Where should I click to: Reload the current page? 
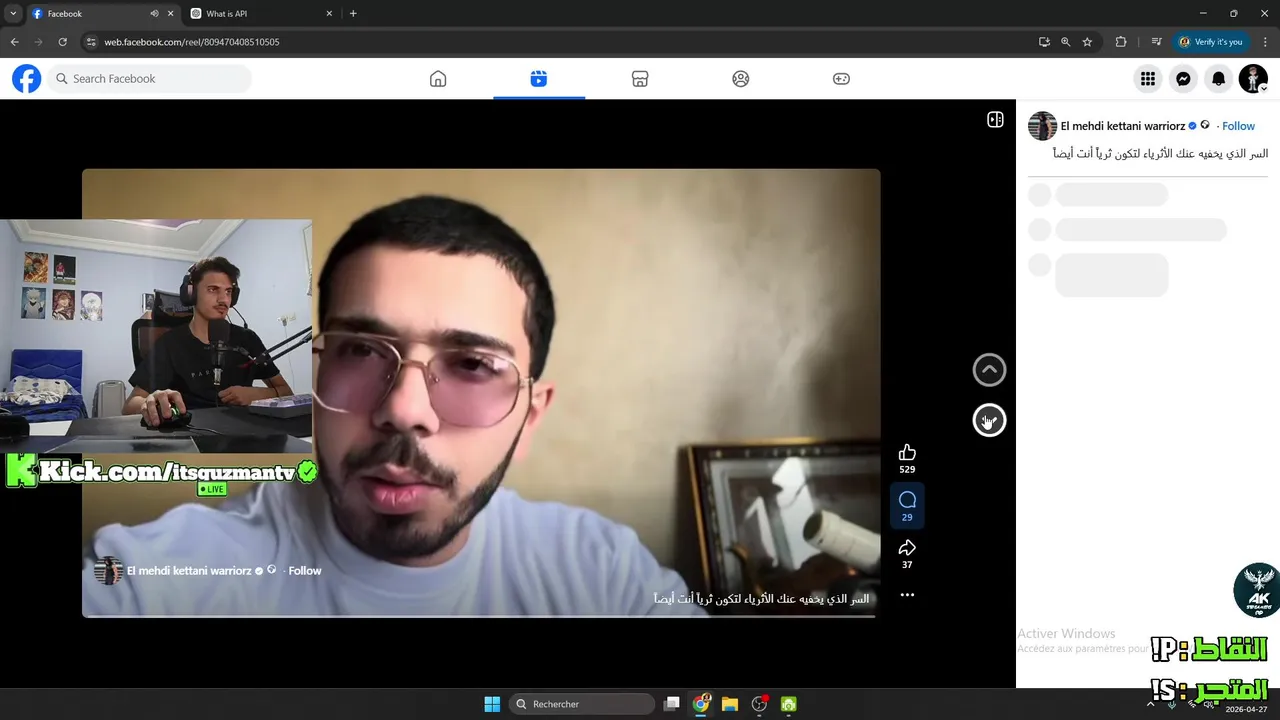click(62, 42)
